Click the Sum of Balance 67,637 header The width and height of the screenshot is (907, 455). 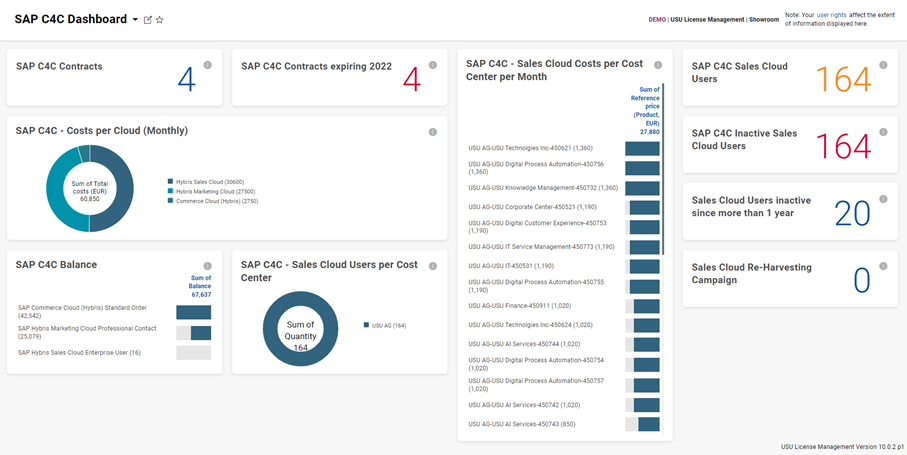[x=201, y=286]
